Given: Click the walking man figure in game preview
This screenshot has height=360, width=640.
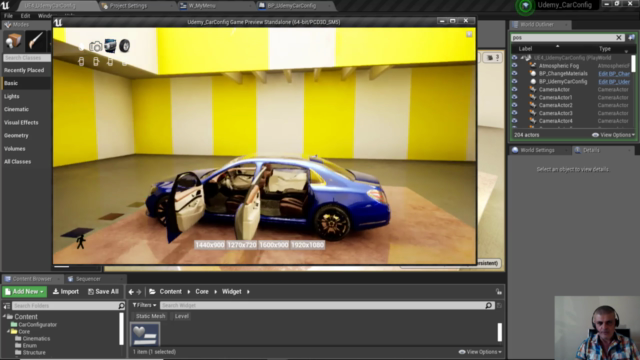Looking at the screenshot, I should coord(81,242).
